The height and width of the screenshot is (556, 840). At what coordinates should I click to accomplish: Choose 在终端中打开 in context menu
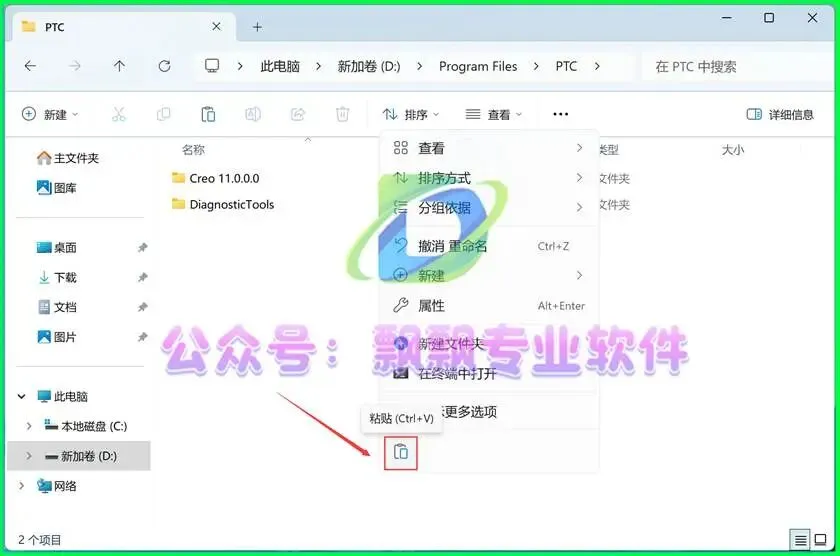click(x=489, y=373)
